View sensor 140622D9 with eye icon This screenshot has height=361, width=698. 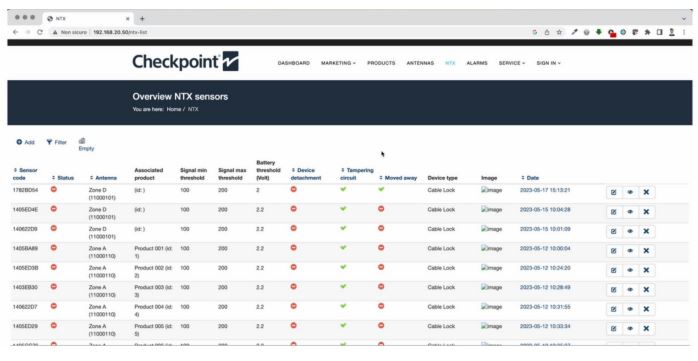click(630, 231)
